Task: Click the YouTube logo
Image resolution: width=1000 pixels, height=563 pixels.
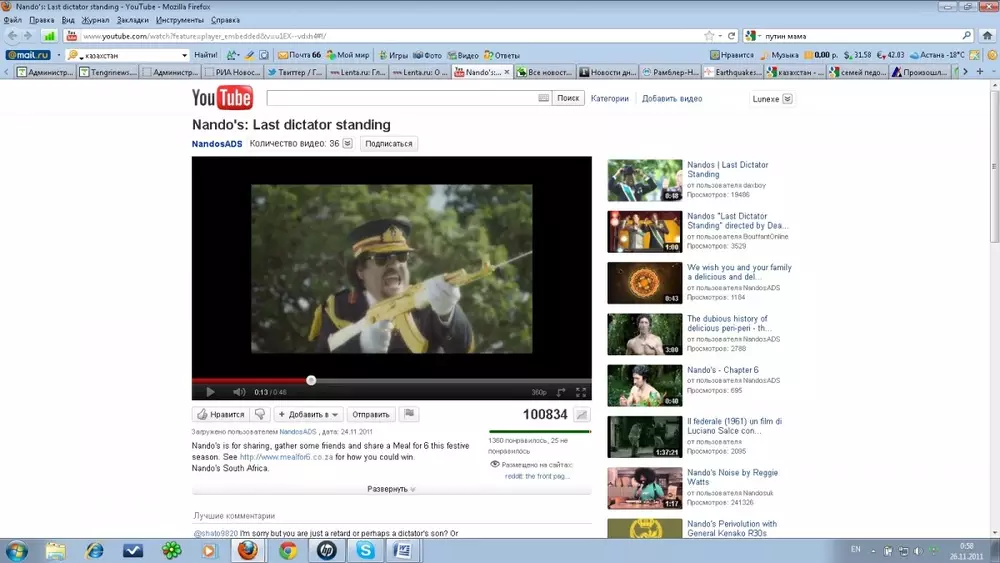Action: pyautogui.click(x=222, y=98)
